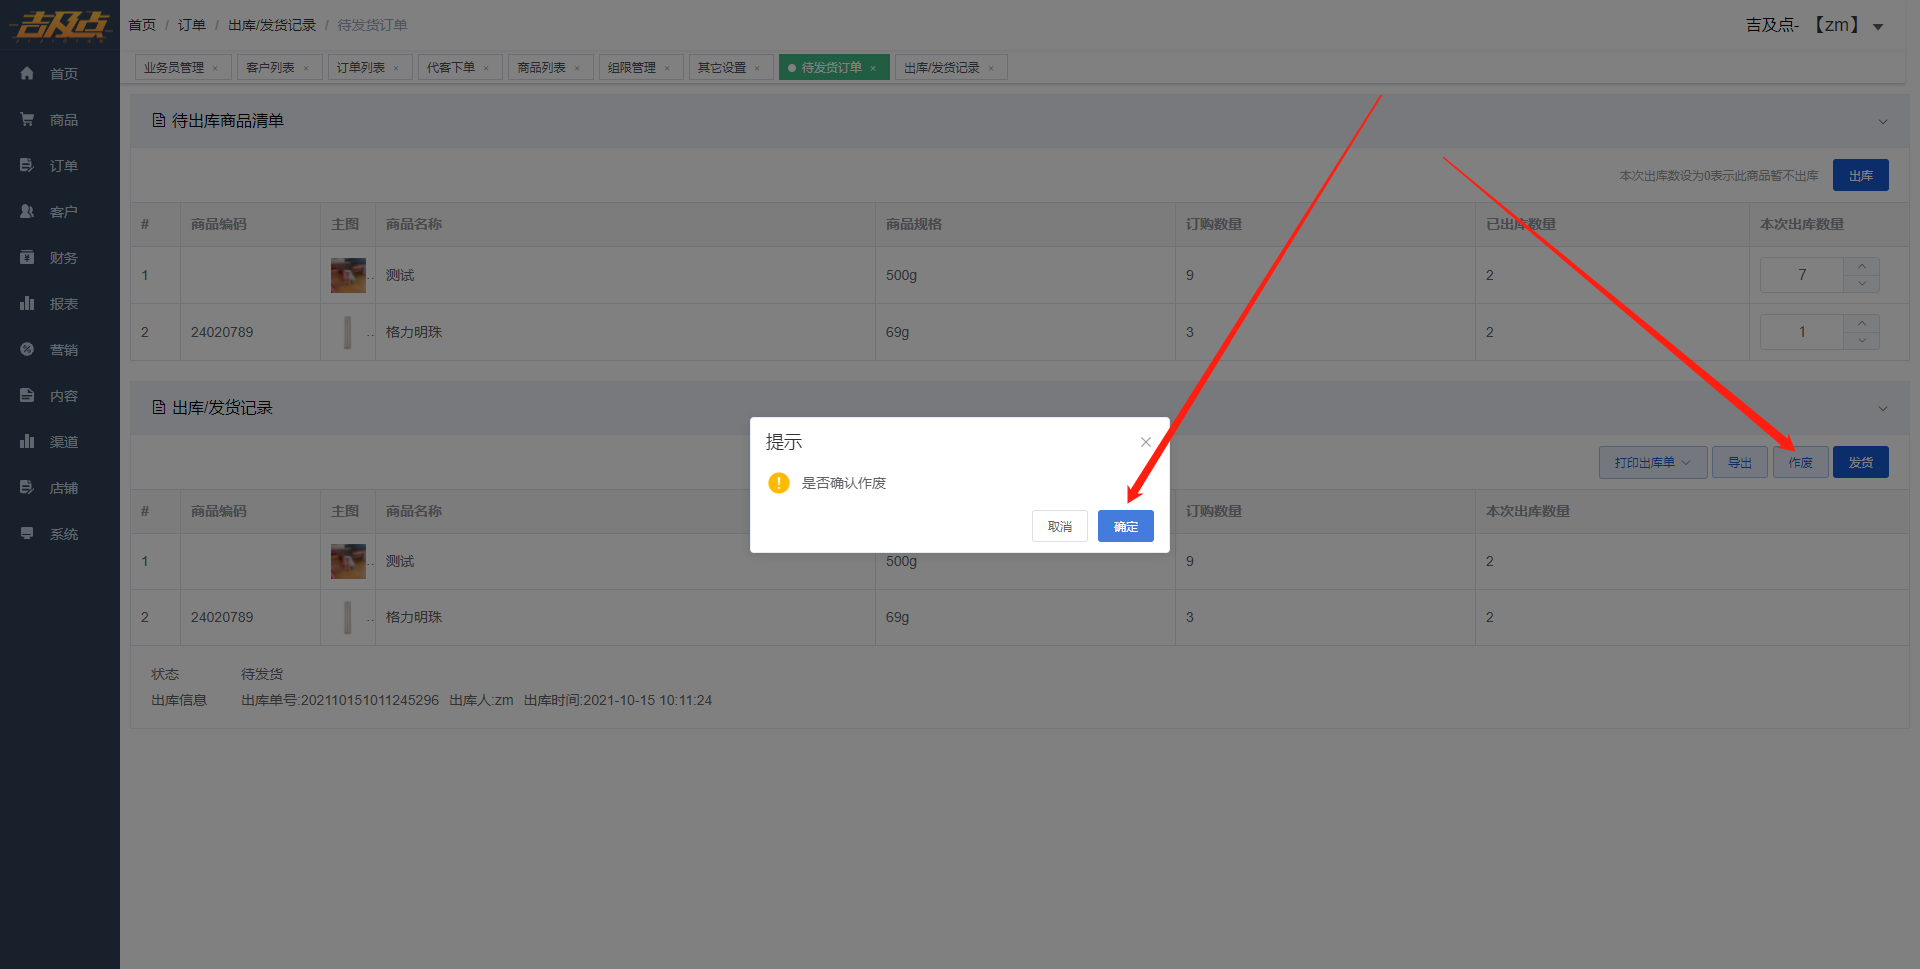Open the 报表 chart sidebar icon
The image size is (1920, 969).
tap(27, 303)
